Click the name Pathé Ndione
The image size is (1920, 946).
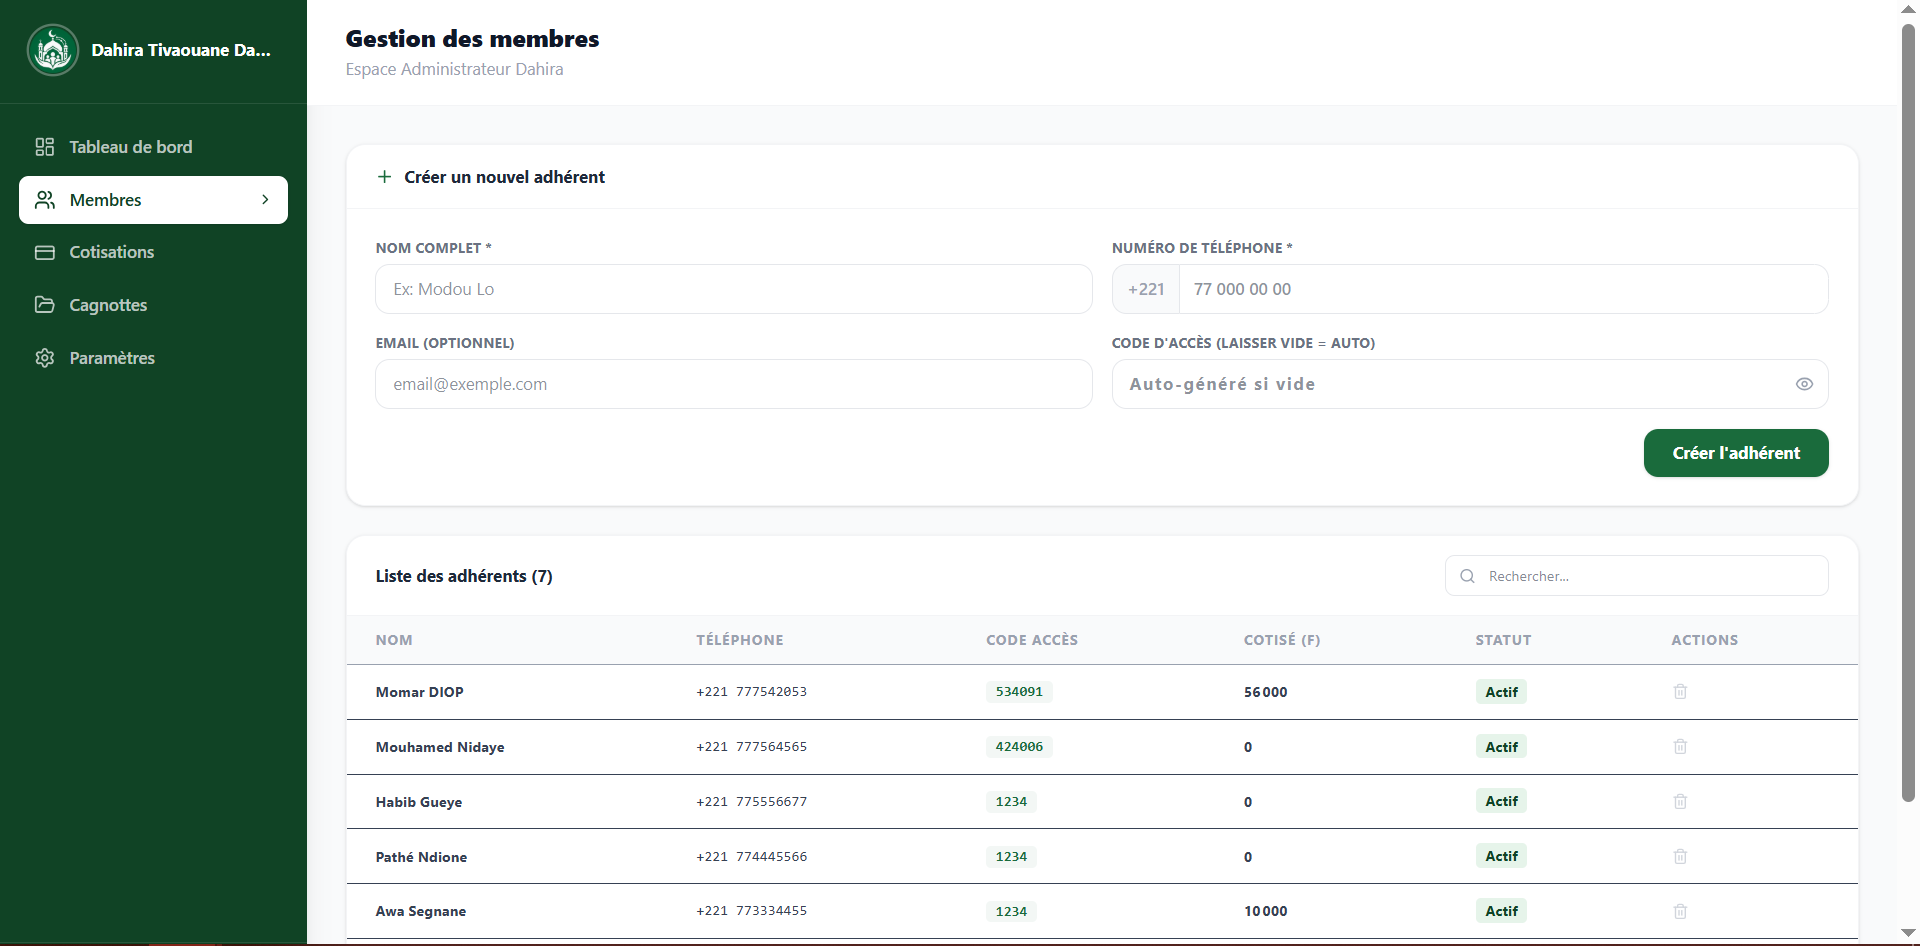pos(421,857)
